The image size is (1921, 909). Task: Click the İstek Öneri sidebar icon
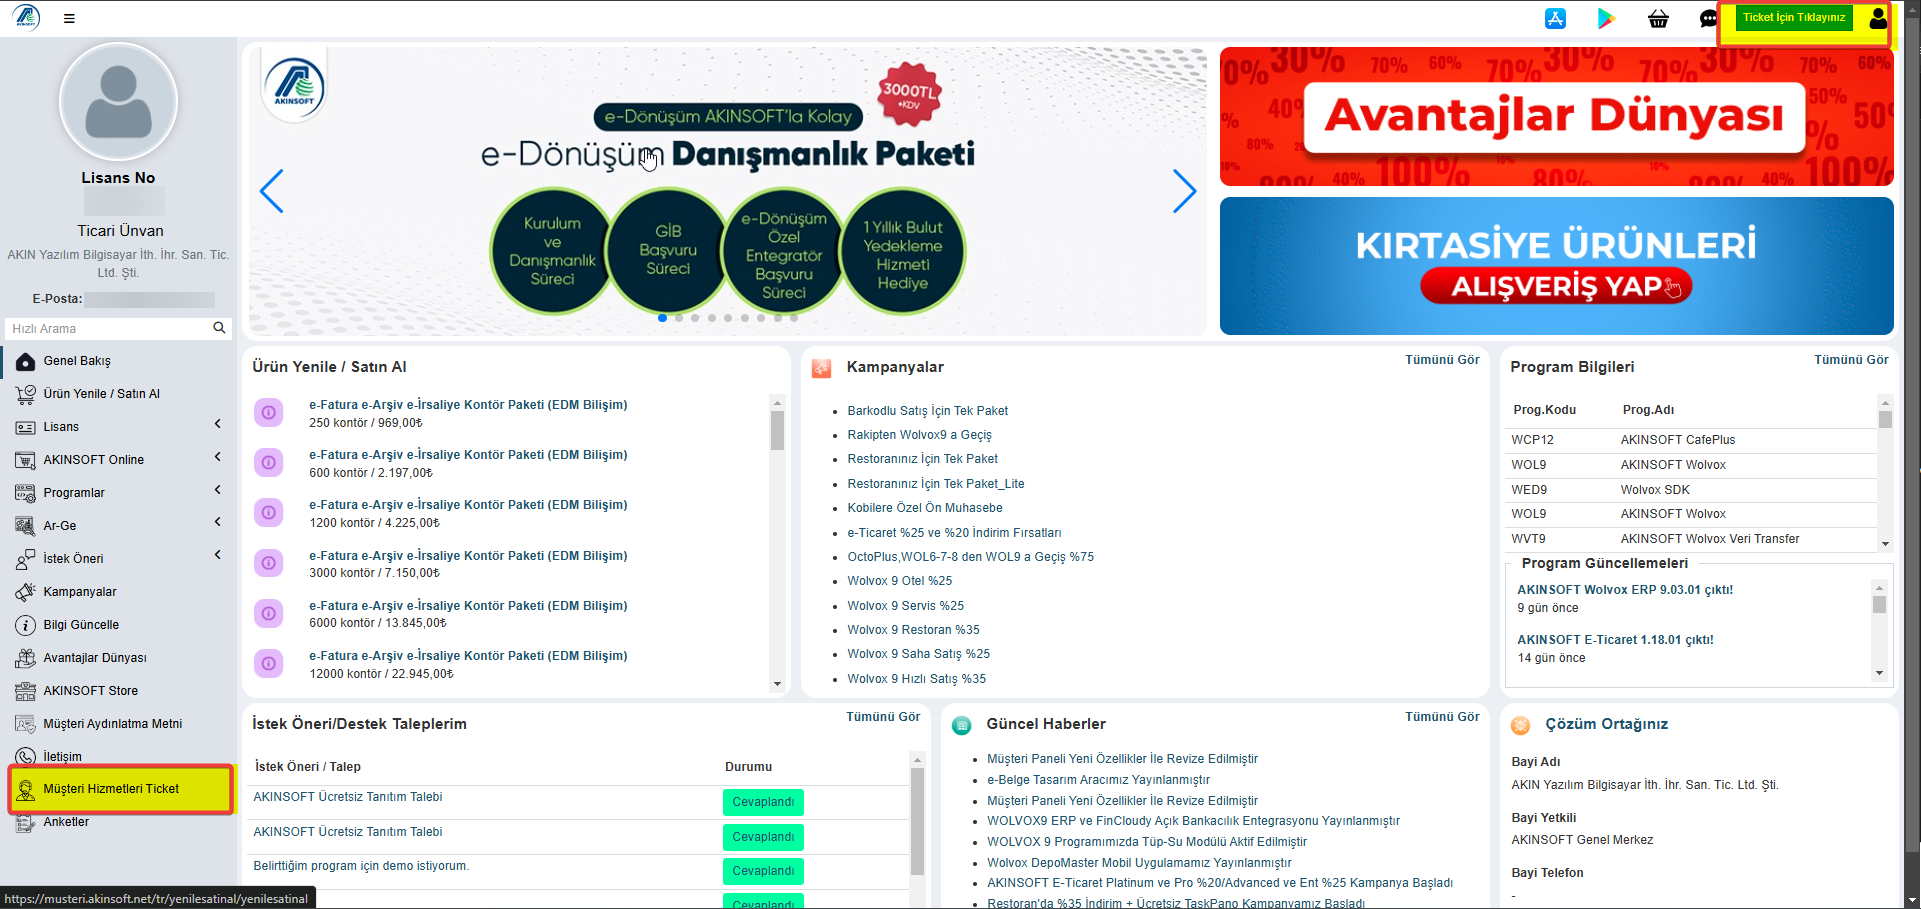[x=26, y=559]
